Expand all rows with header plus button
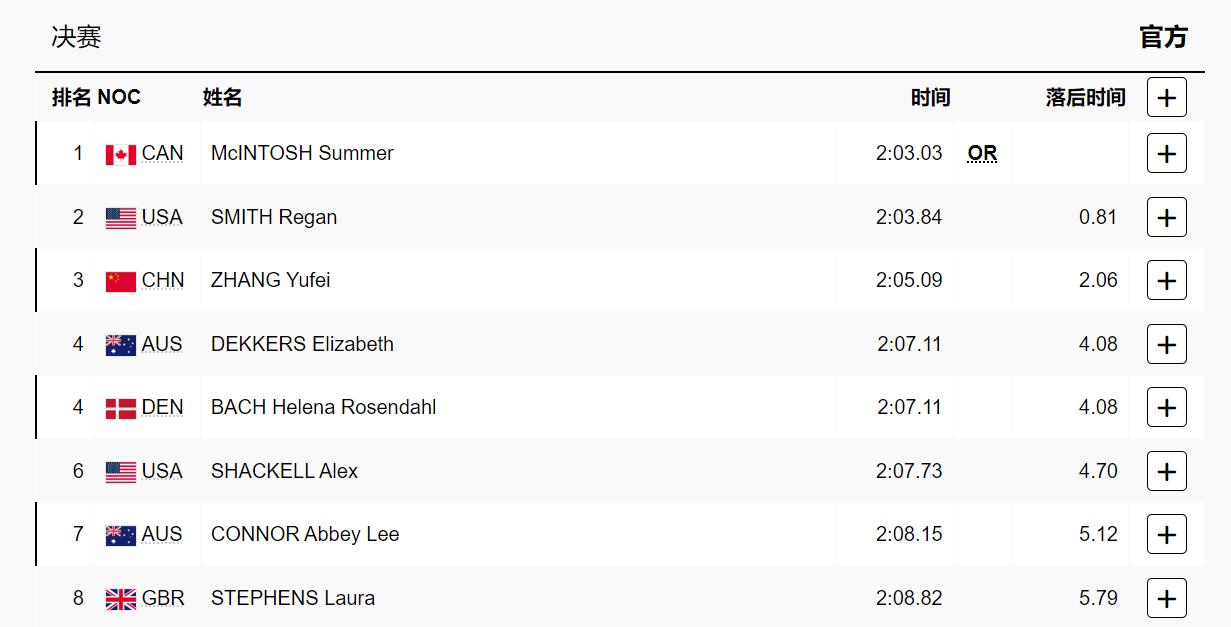The height and width of the screenshot is (627, 1231). click(1166, 97)
